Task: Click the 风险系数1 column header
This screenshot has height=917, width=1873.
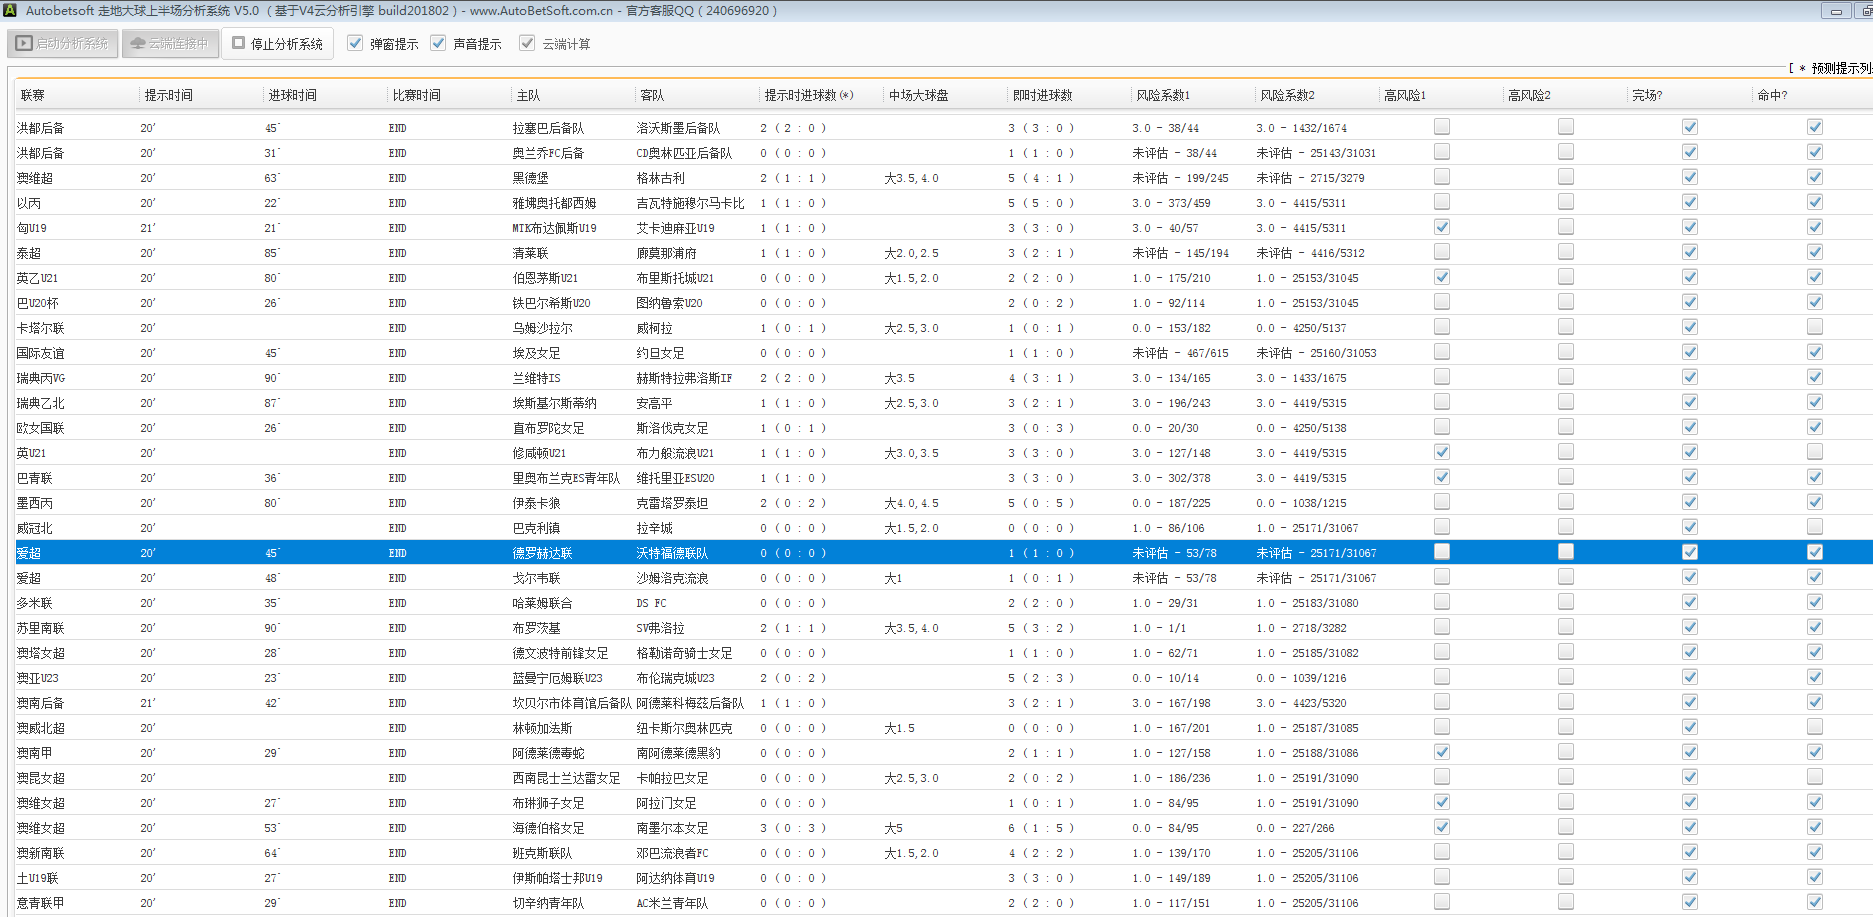Action: [x=1163, y=95]
